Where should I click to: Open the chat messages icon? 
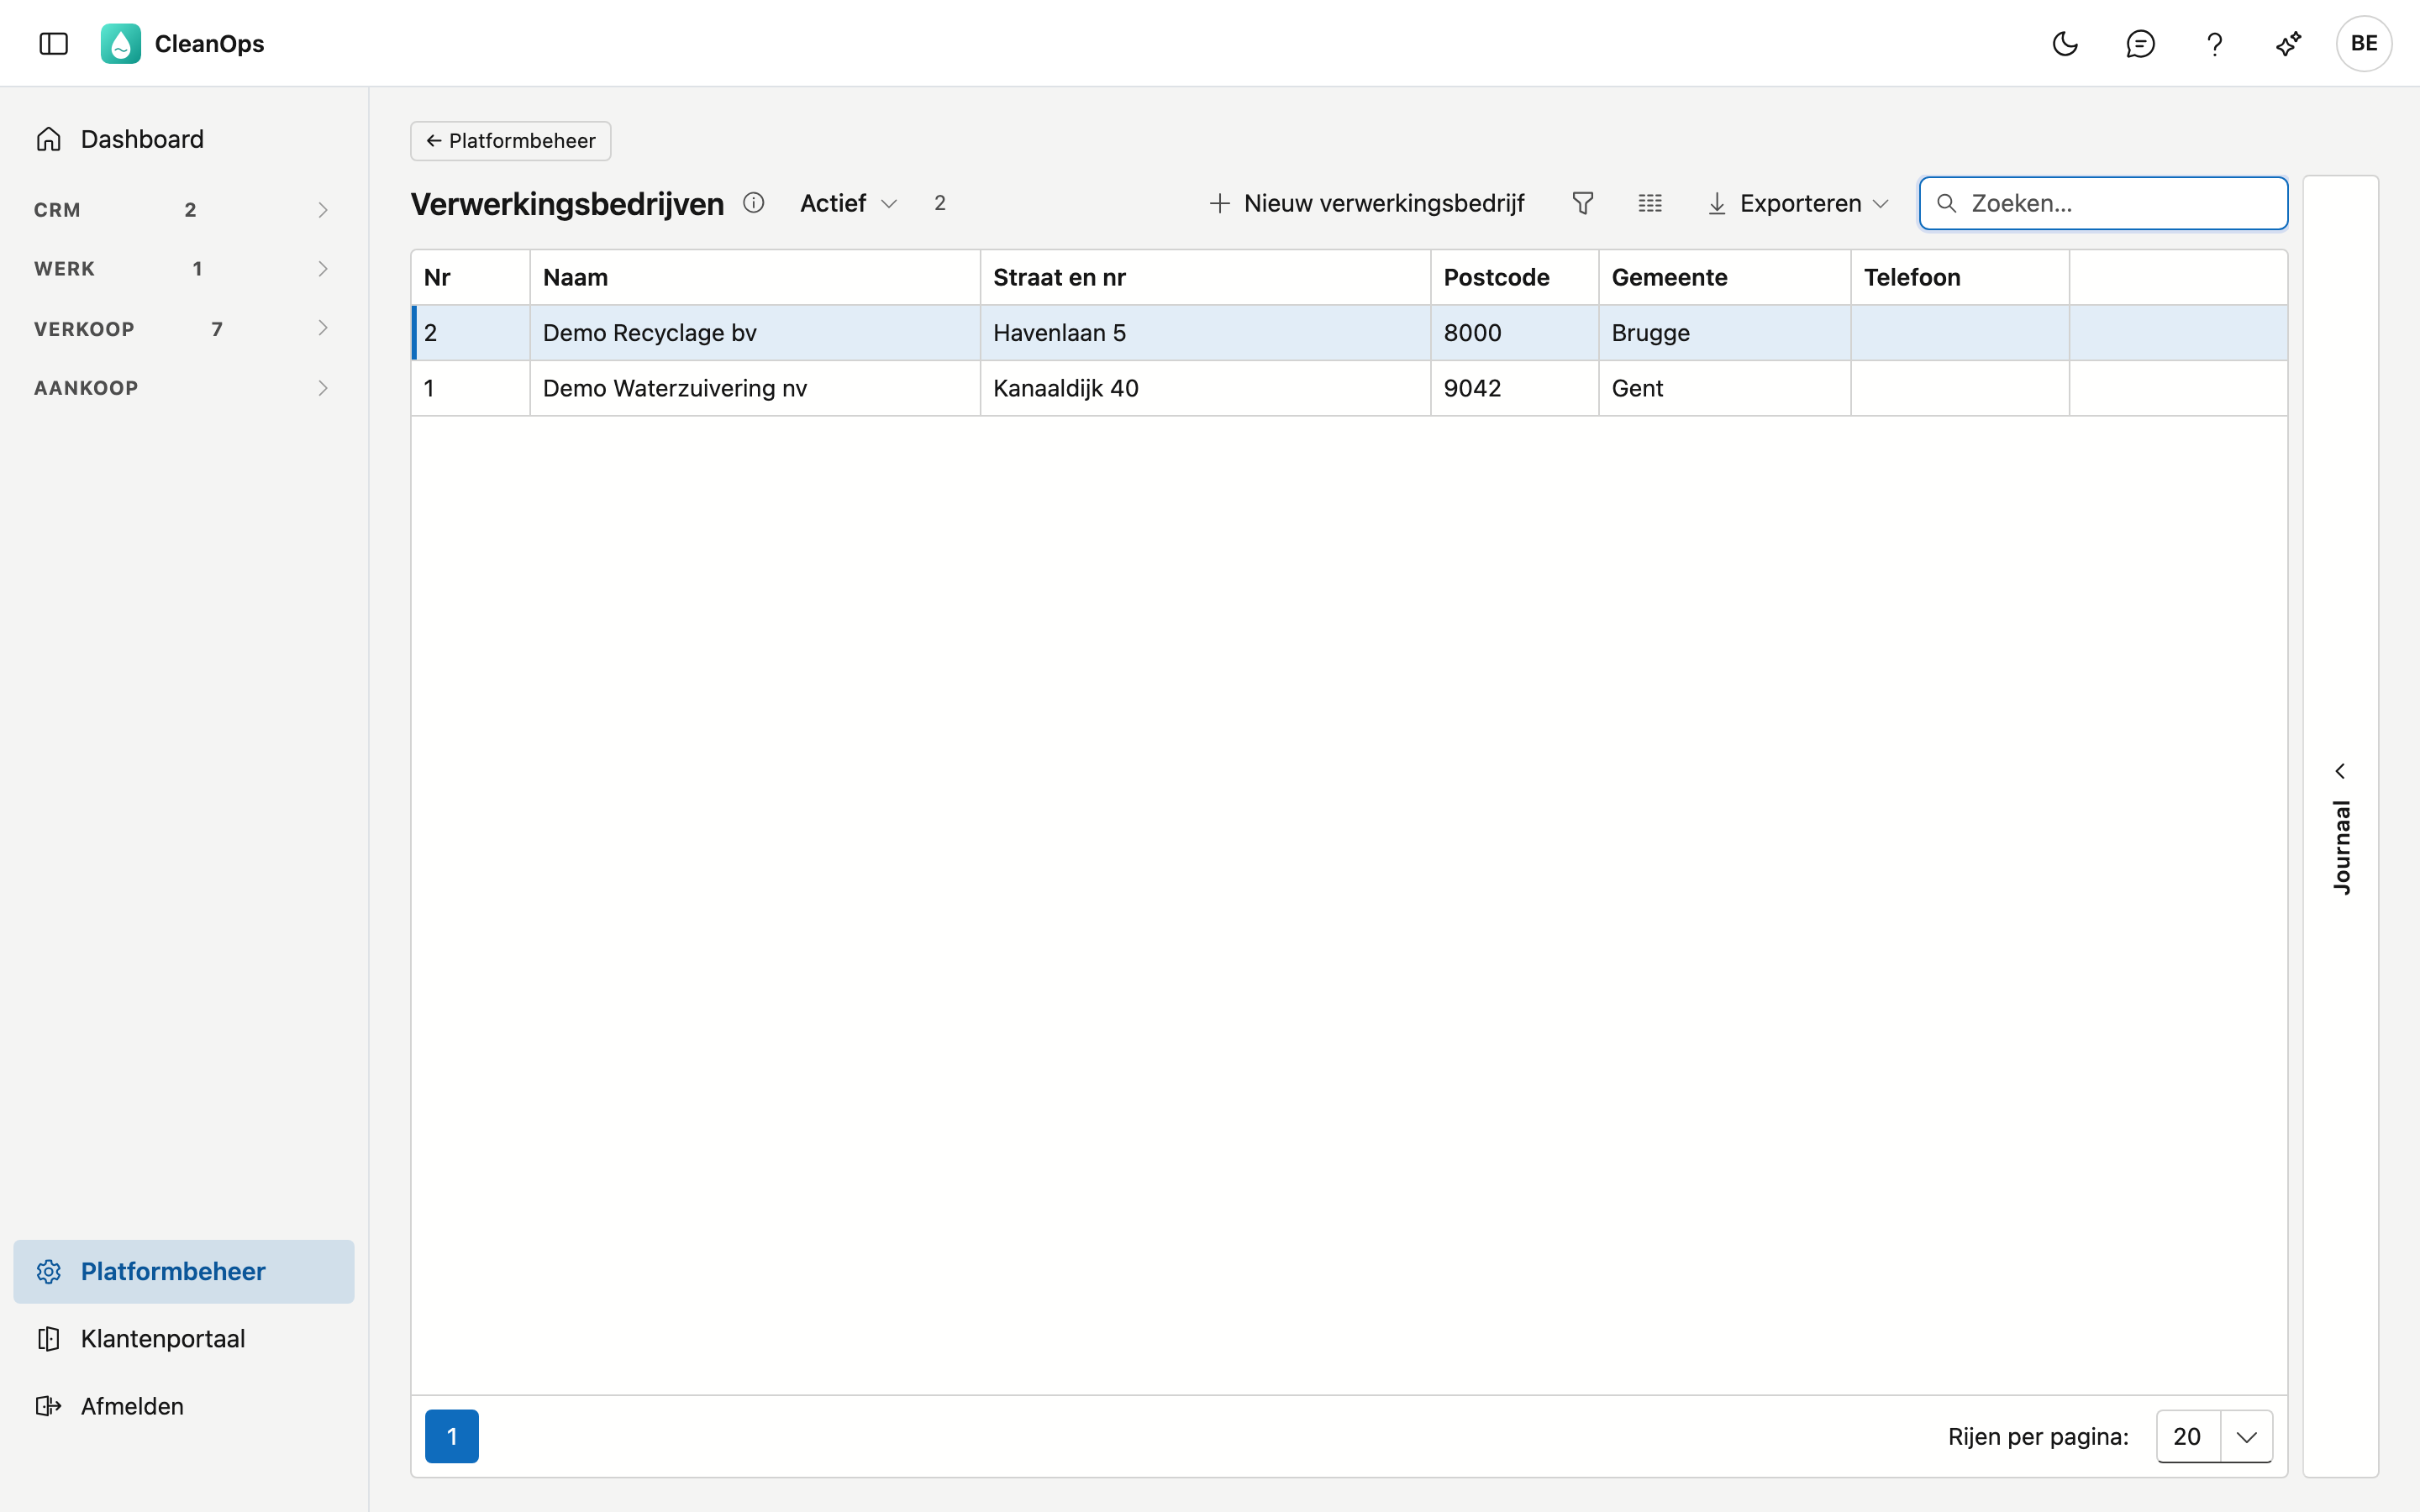(2140, 43)
